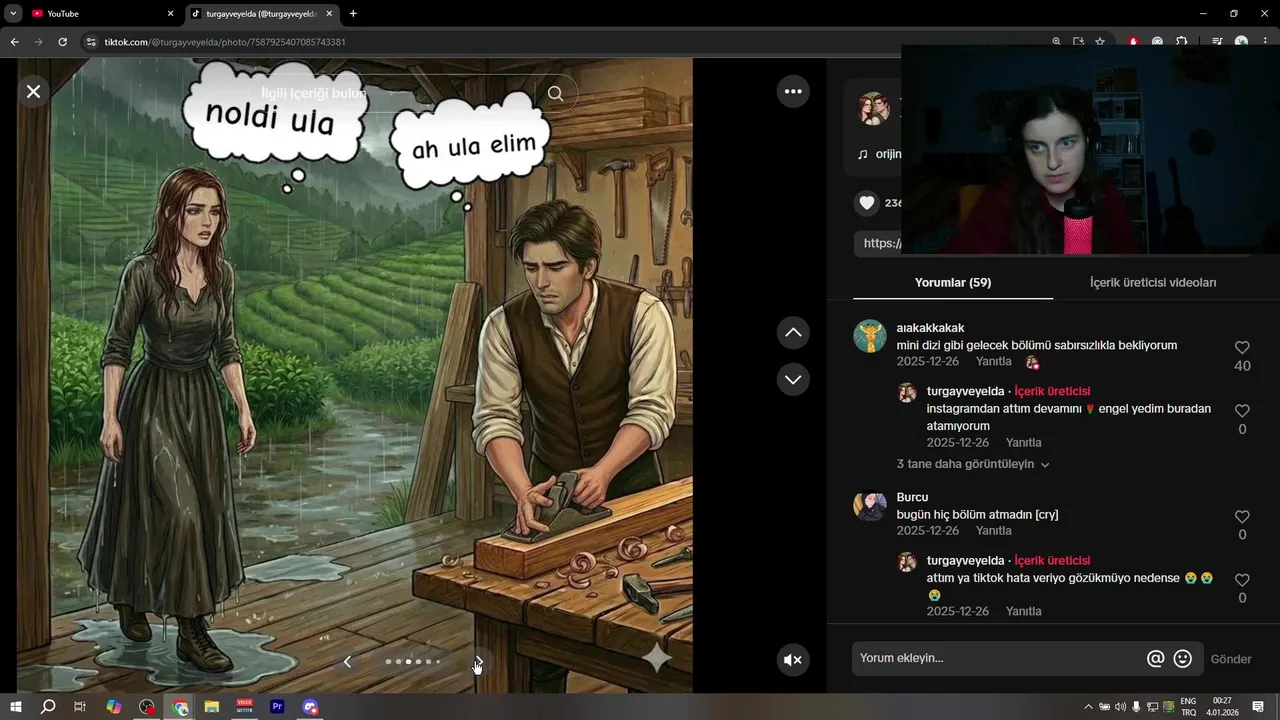Like turgayveyelda's 'attım ya tiktok' reply
Screen dimensions: 1280x720
pyautogui.click(x=1242, y=580)
